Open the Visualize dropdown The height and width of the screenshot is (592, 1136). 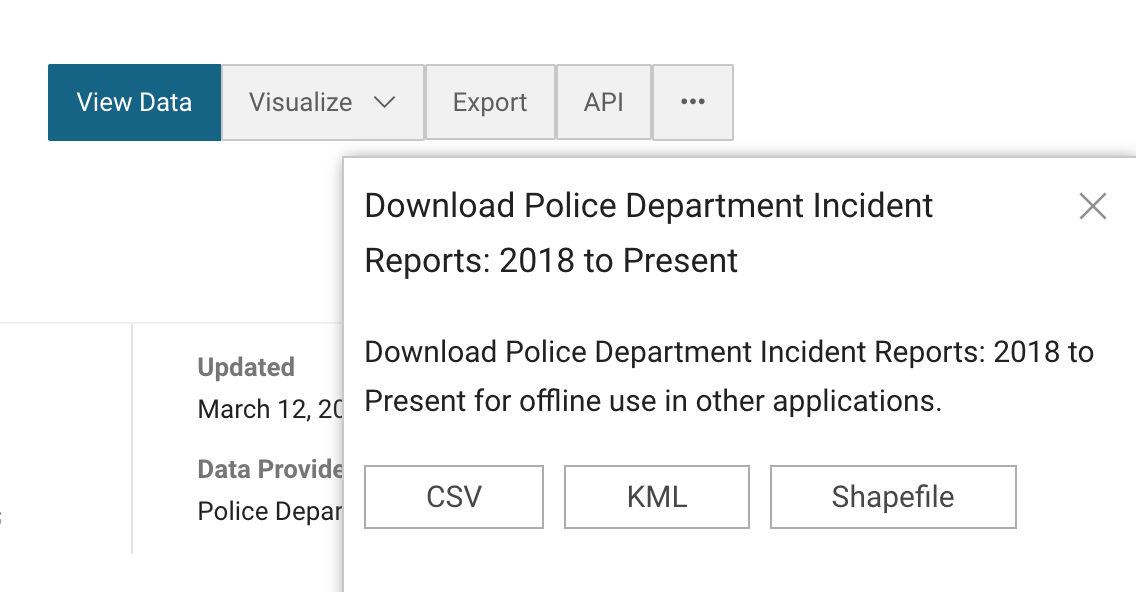click(322, 102)
